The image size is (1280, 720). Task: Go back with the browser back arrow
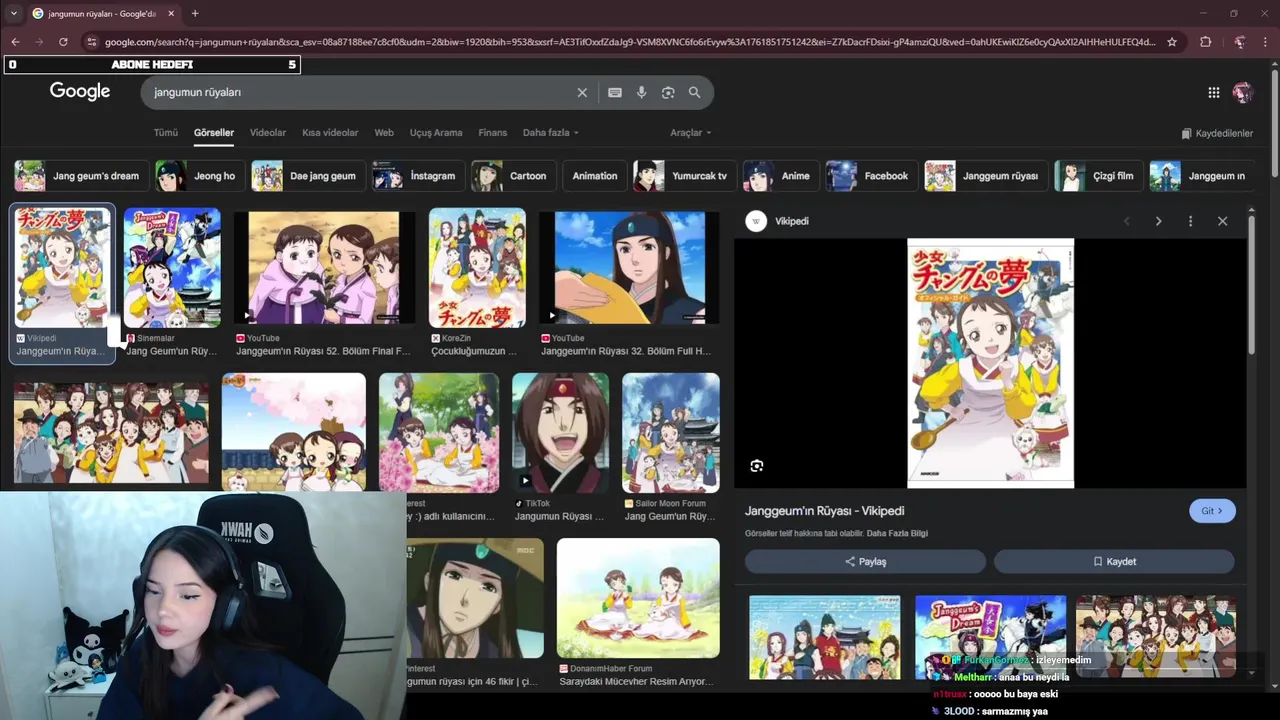(x=15, y=42)
